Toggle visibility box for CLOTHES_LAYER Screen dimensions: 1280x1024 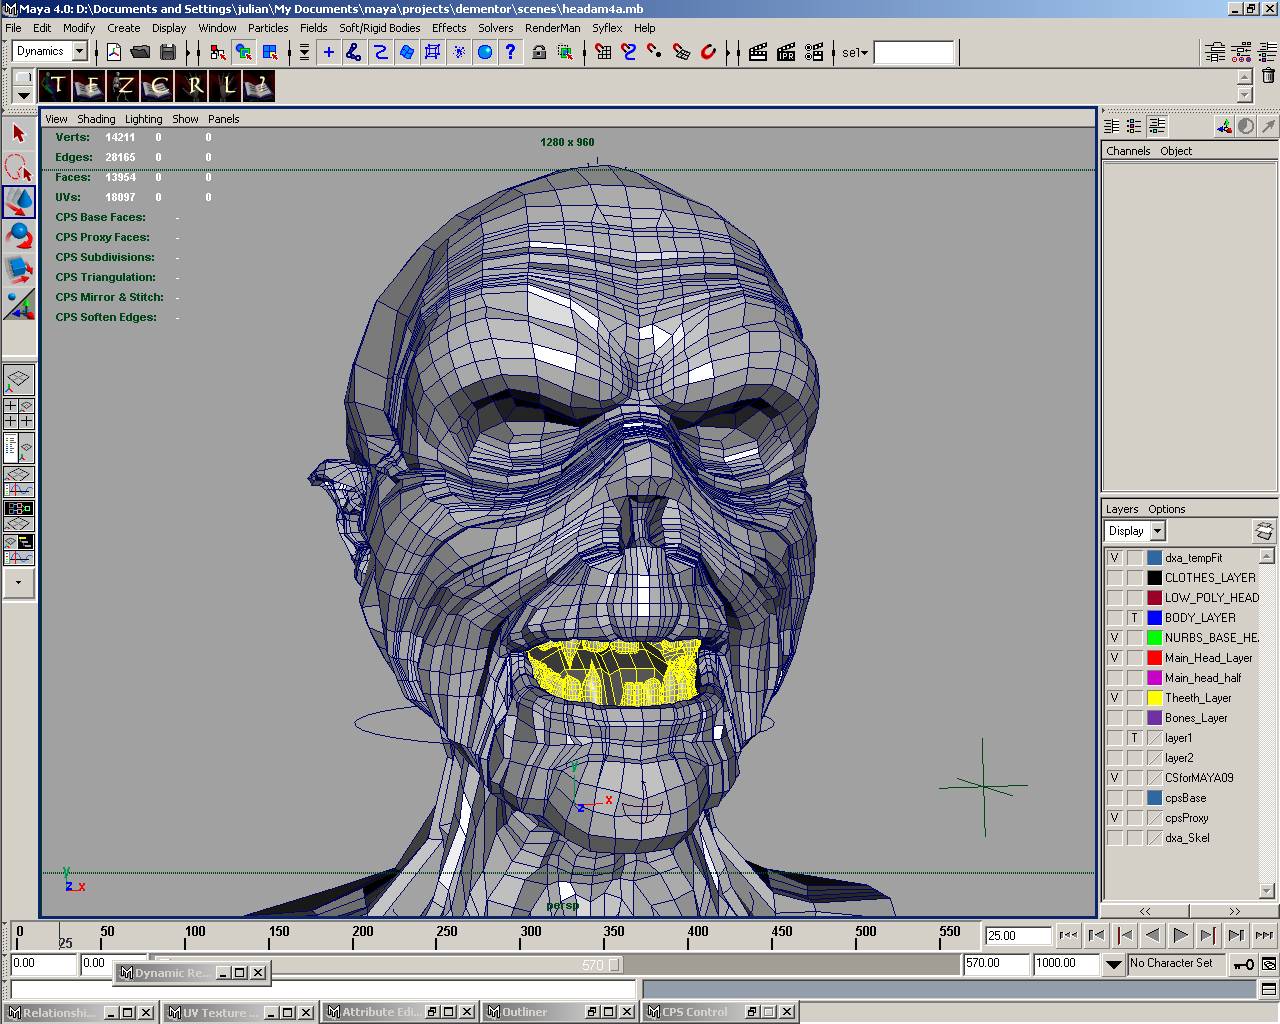pyautogui.click(x=1114, y=578)
